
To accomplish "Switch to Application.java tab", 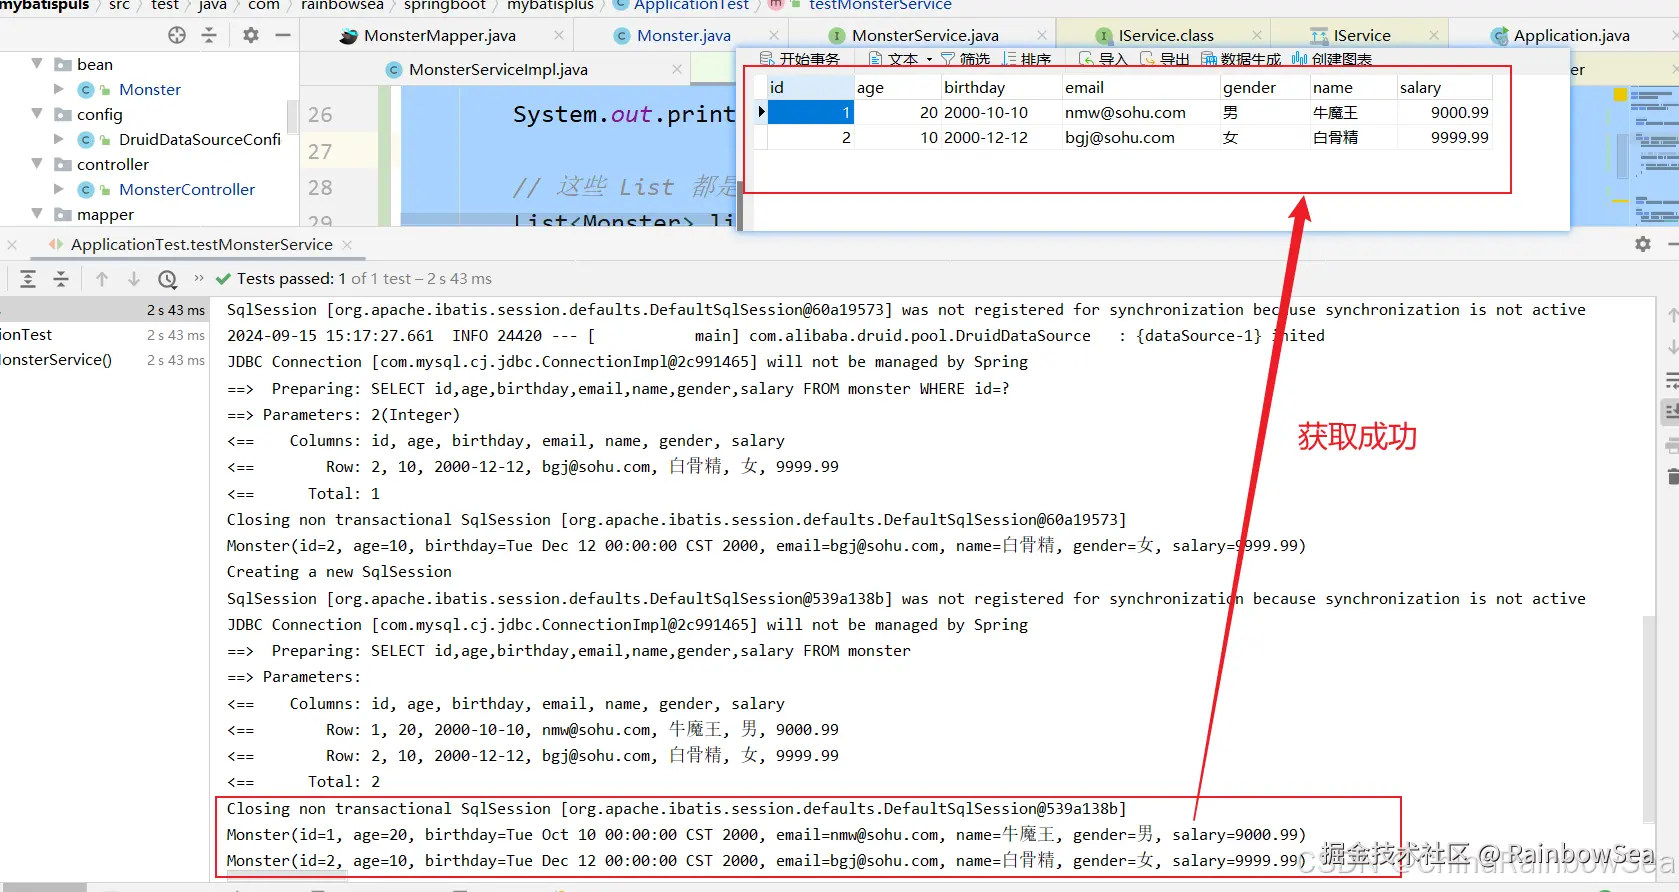I will coord(1571,36).
